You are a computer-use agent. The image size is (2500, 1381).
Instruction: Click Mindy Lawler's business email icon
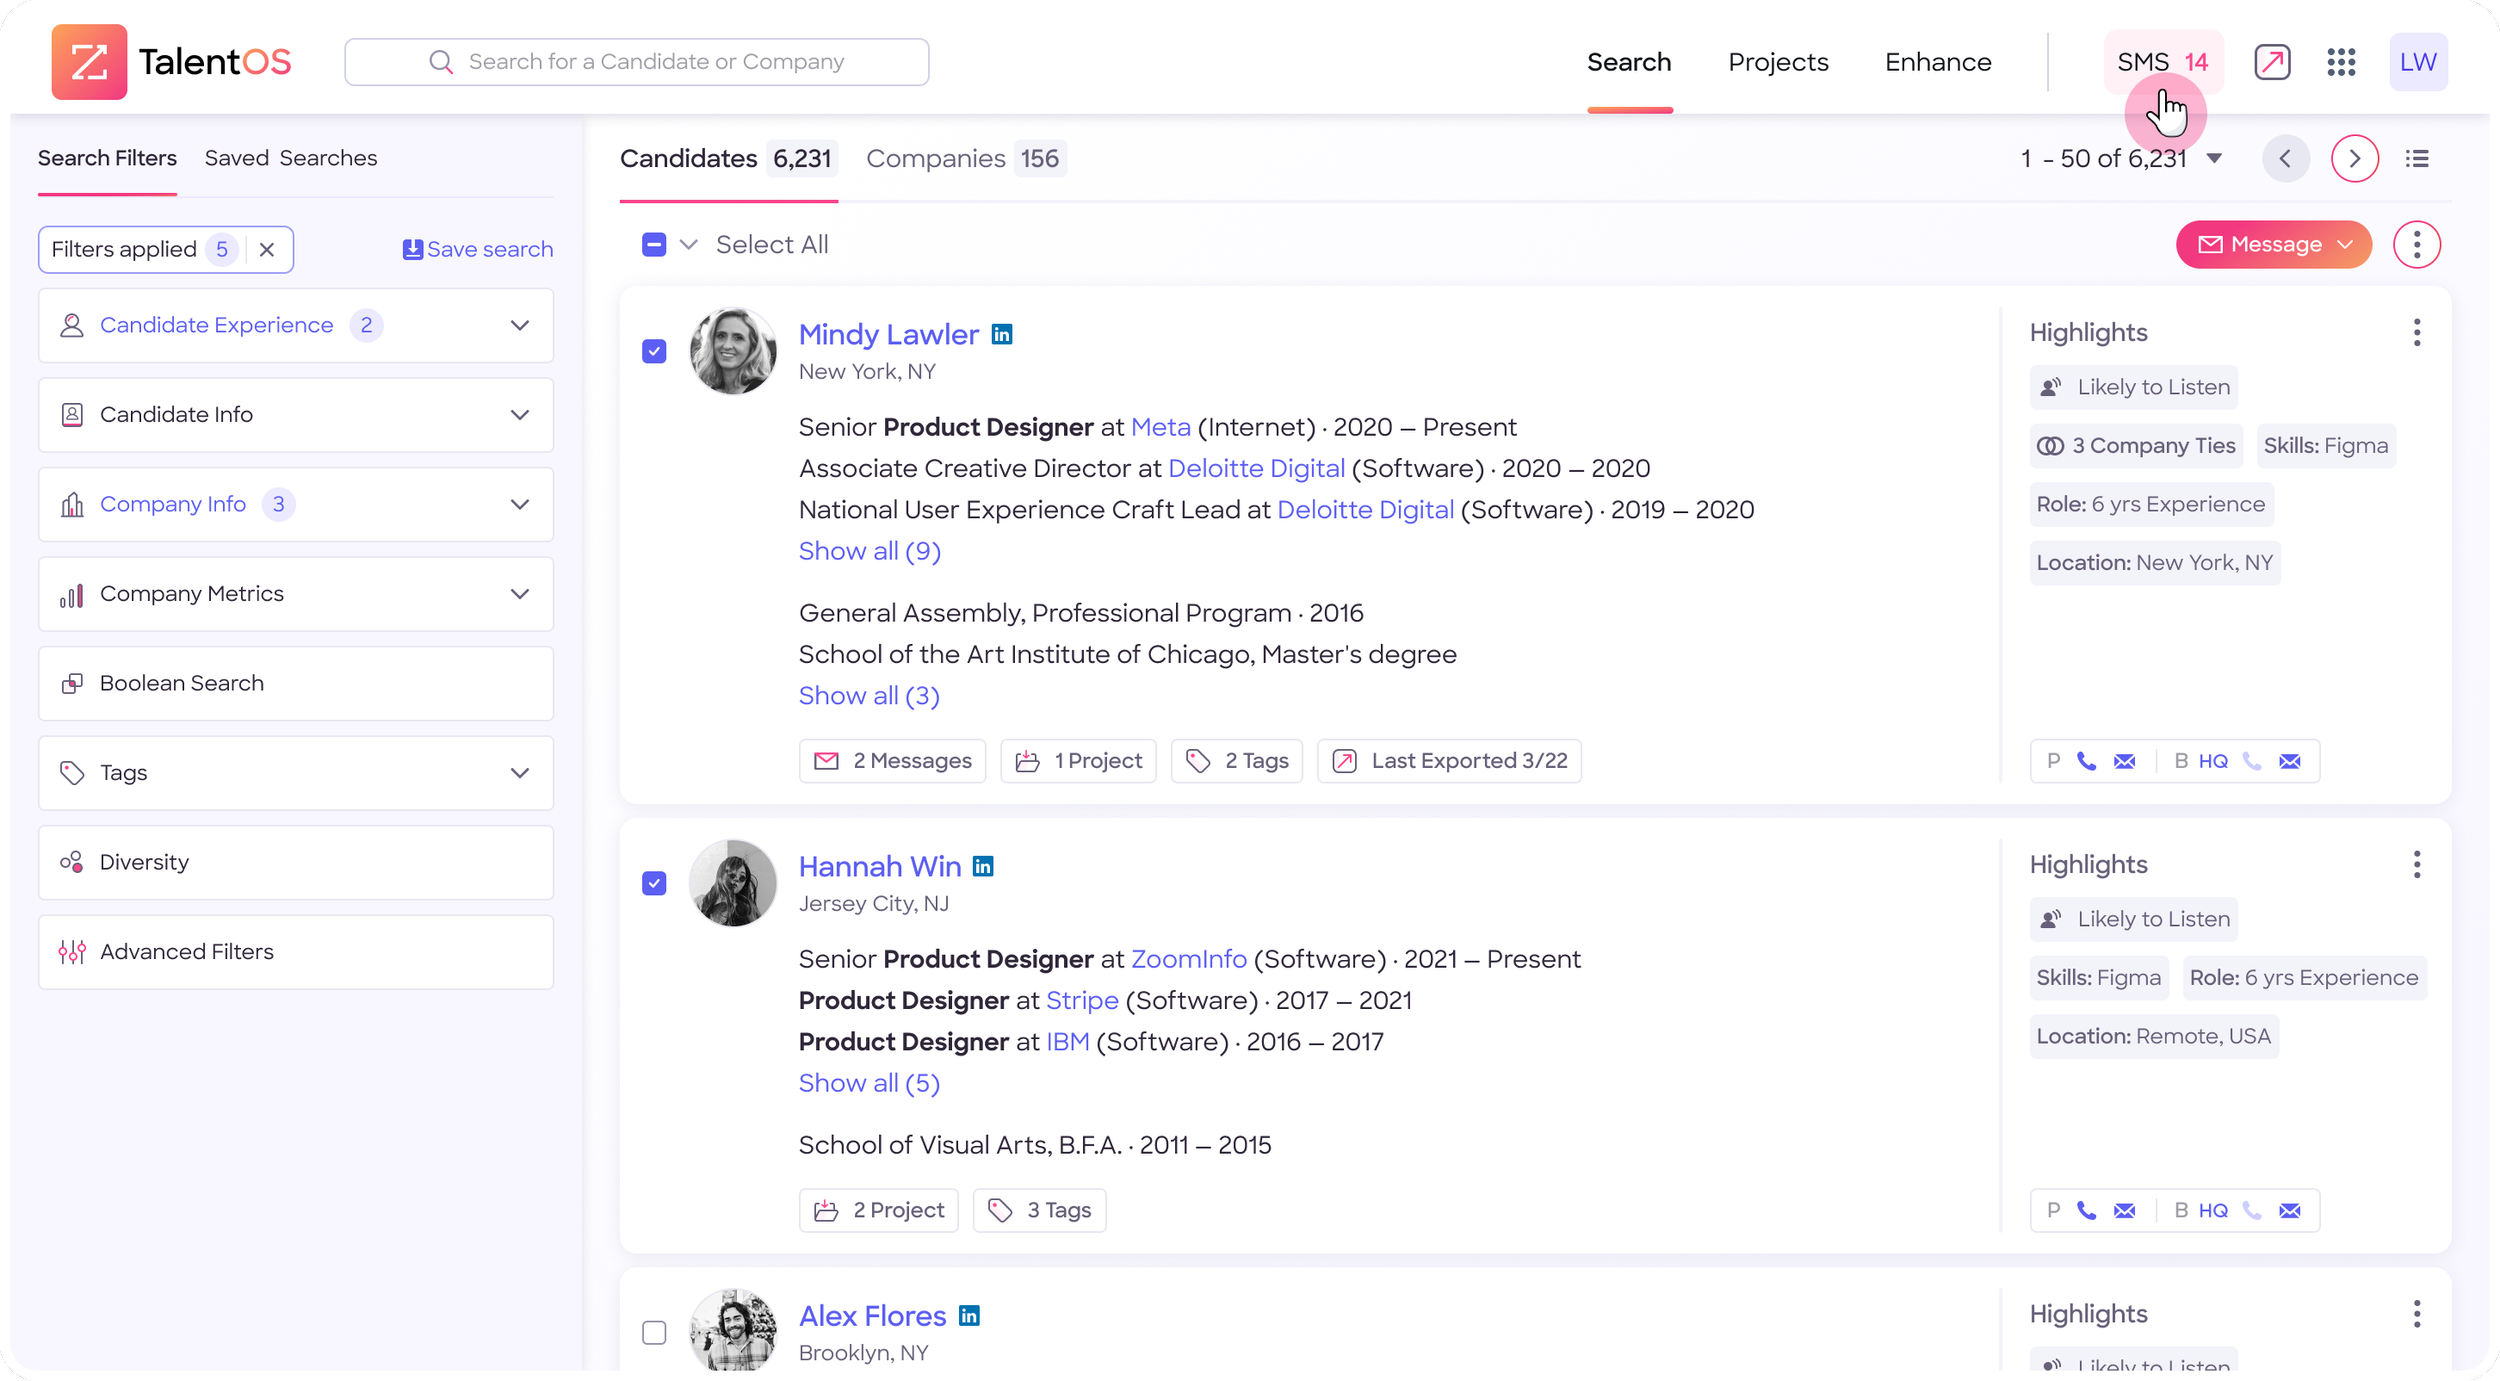point(2290,761)
